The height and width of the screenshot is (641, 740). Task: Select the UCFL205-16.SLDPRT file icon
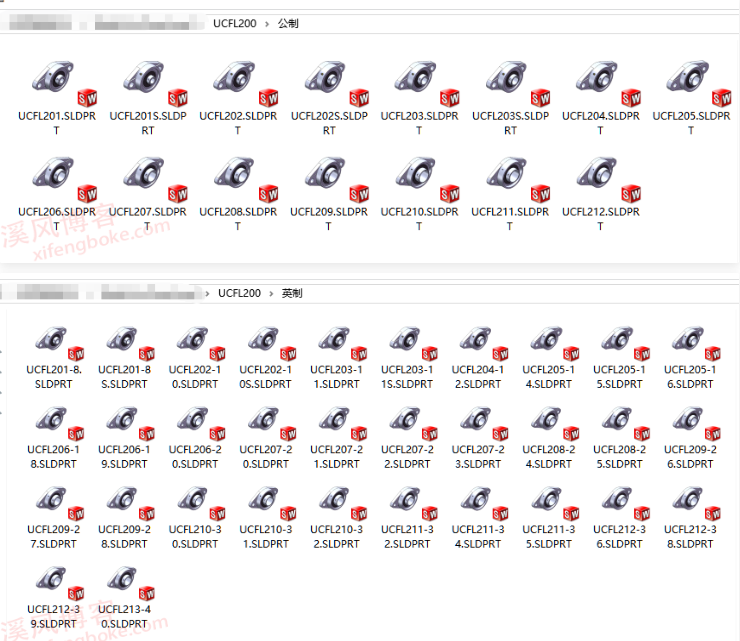(x=696, y=344)
